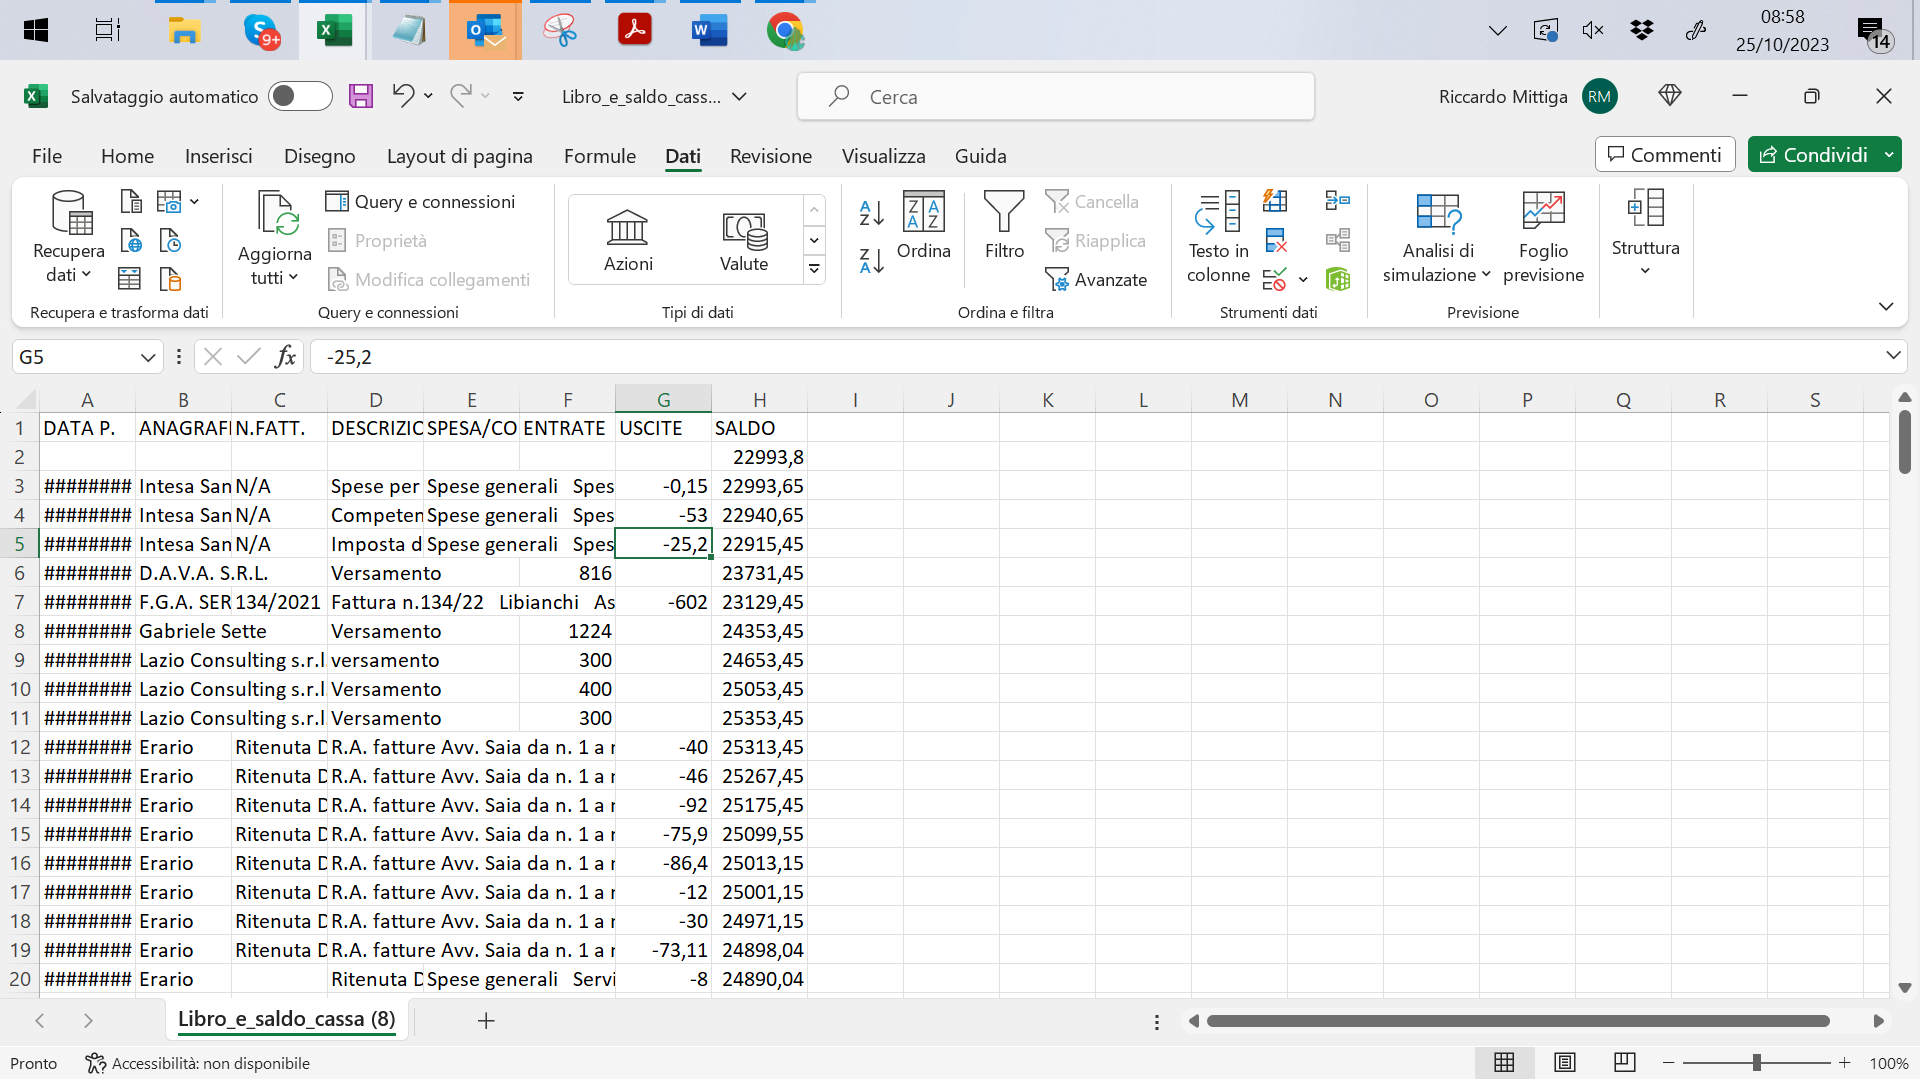The height and width of the screenshot is (1080, 1920).
Task: Click the Save floppy disk icon
Action: click(x=361, y=97)
